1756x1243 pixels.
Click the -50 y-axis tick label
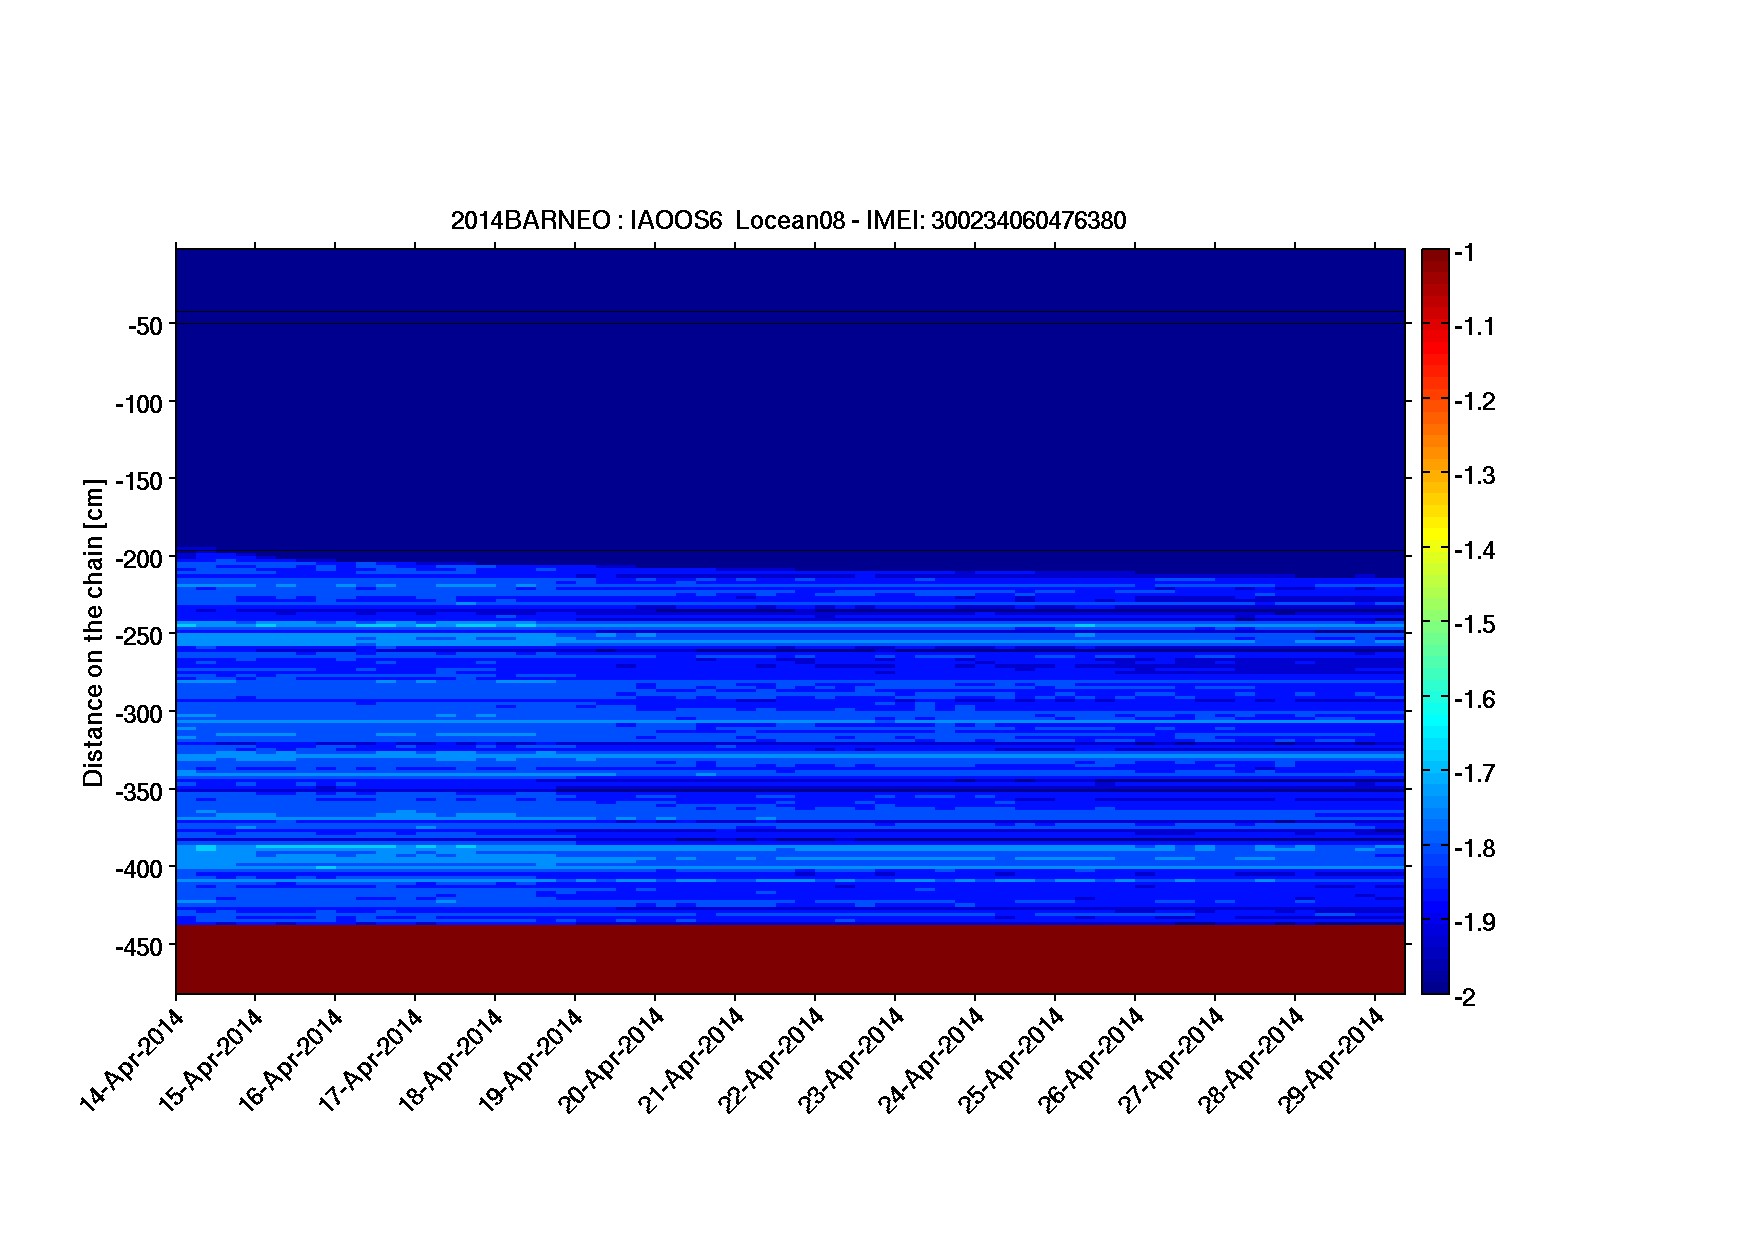click(x=144, y=326)
